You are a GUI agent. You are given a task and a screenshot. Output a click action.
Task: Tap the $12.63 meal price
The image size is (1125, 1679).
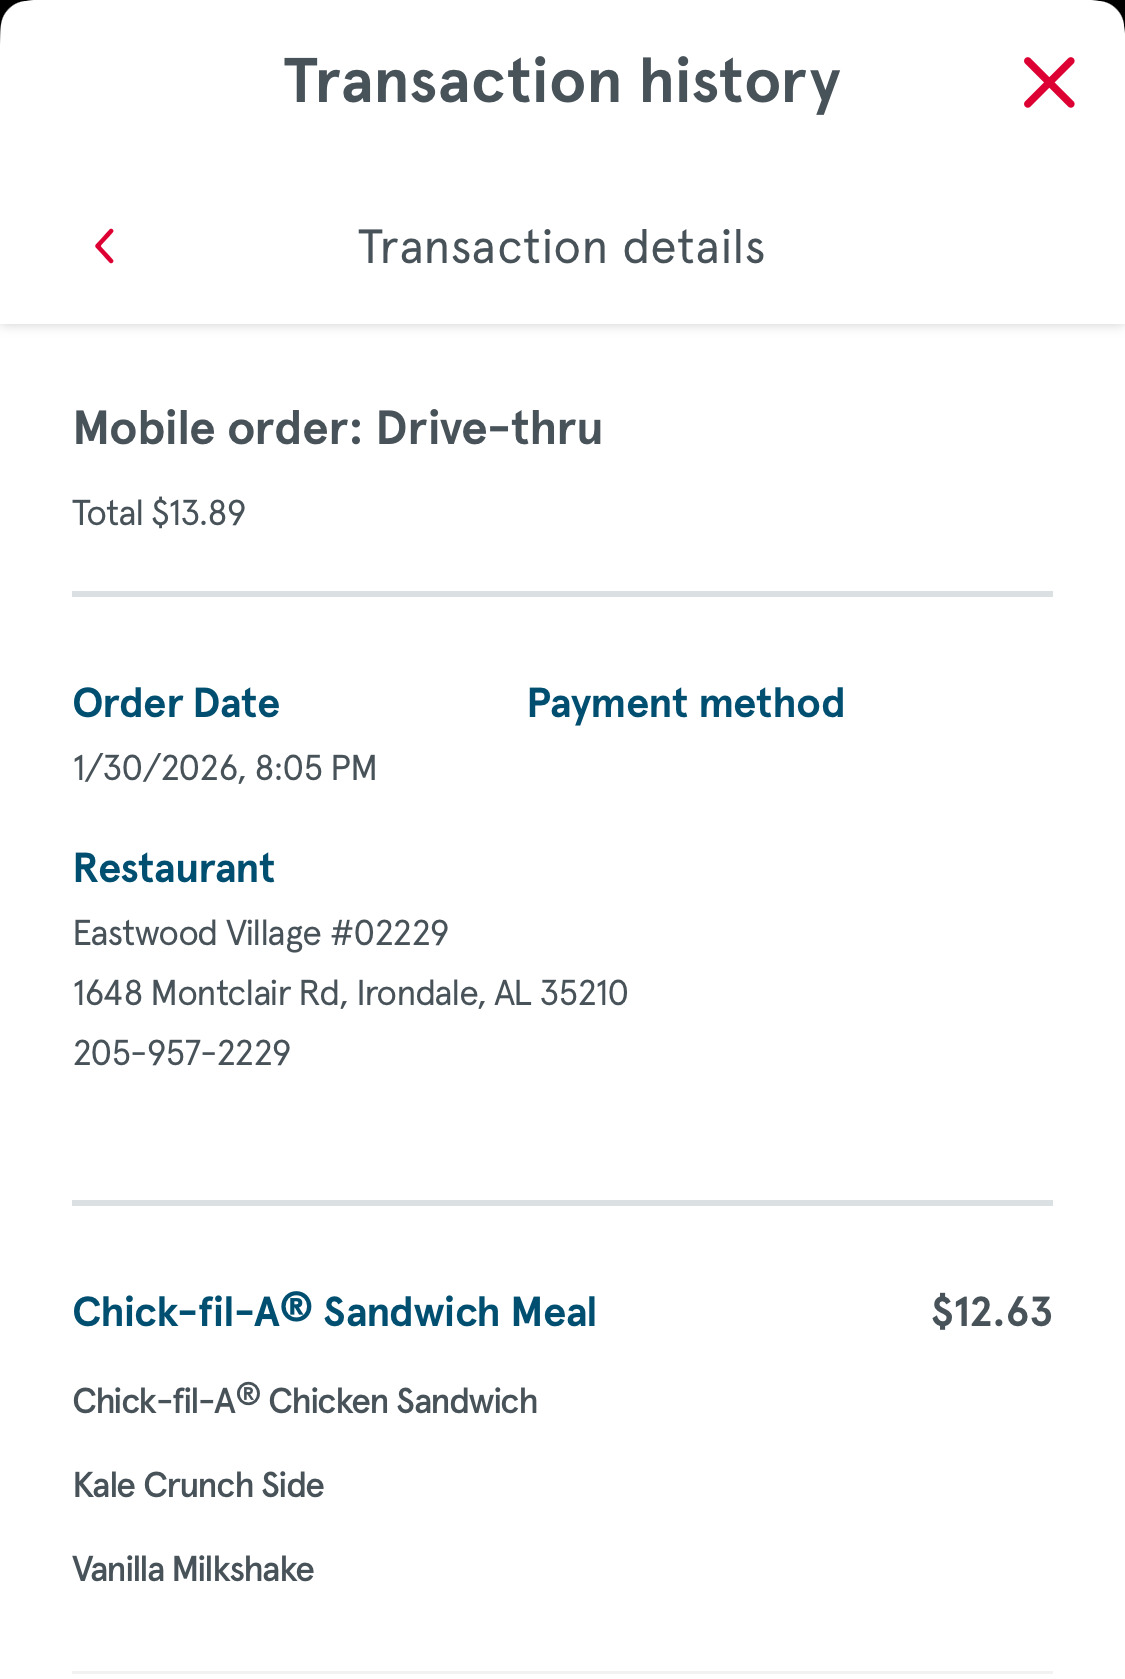coord(991,1312)
